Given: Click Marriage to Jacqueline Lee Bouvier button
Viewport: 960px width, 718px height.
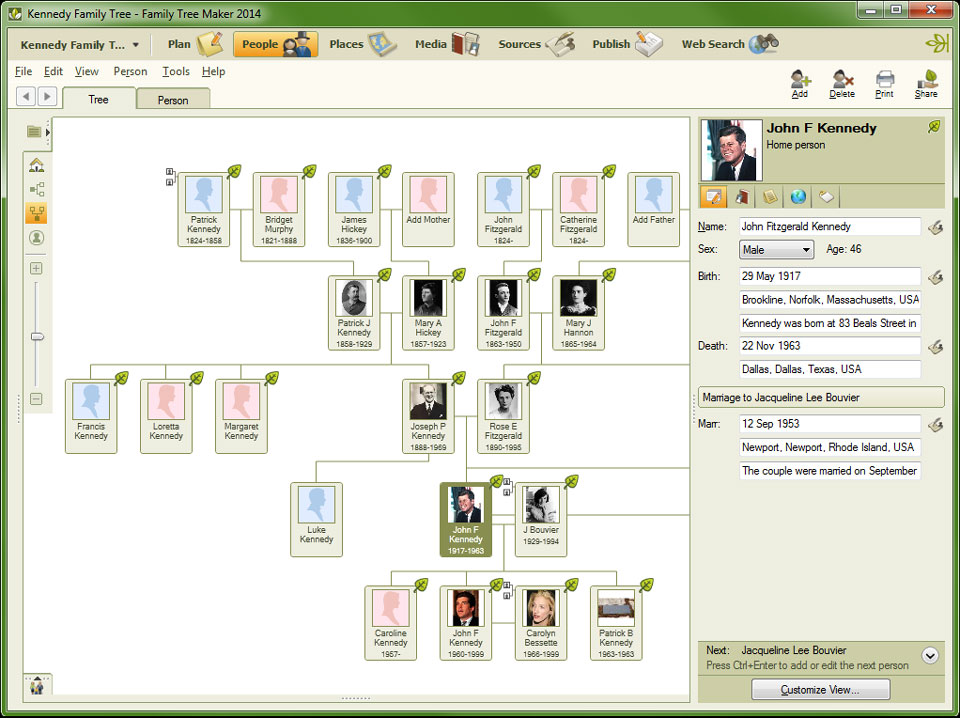Looking at the screenshot, I should [821, 397].
